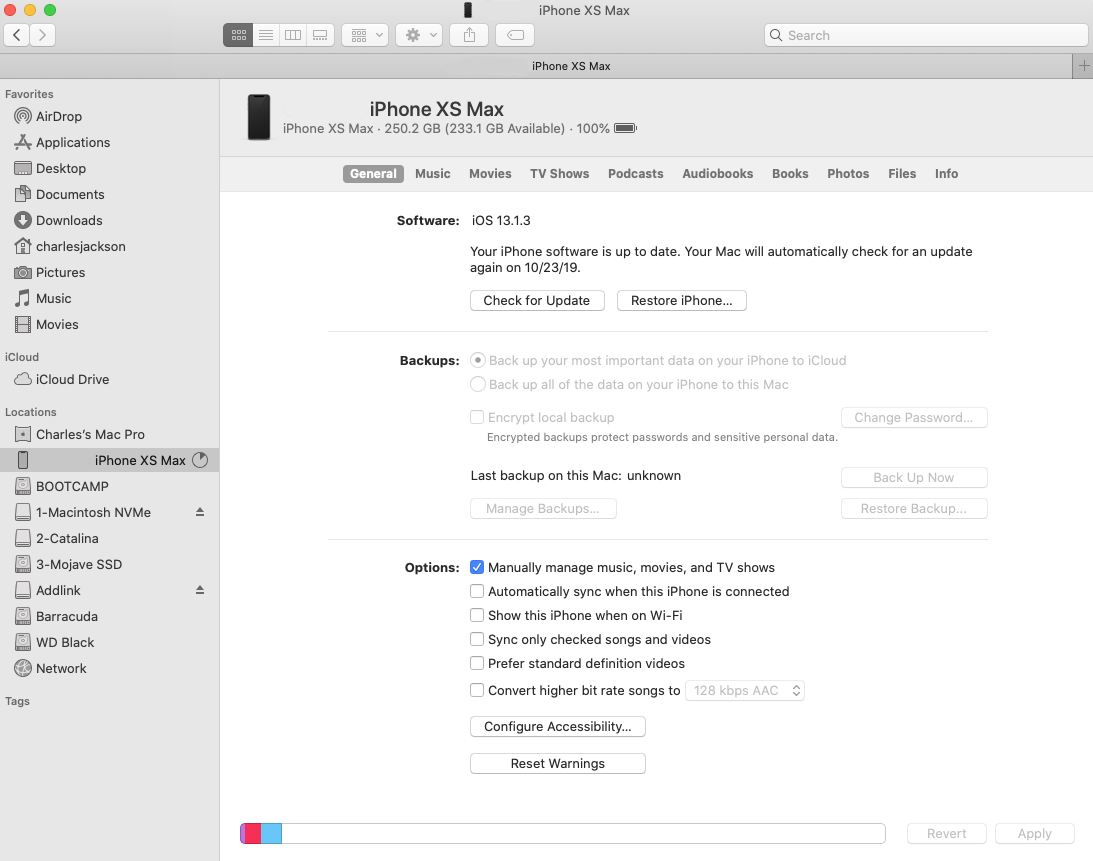Viewport: 1093px width, 861px height.
Task: Open AirDrop in the sidebar
Action: coord(109,116)
